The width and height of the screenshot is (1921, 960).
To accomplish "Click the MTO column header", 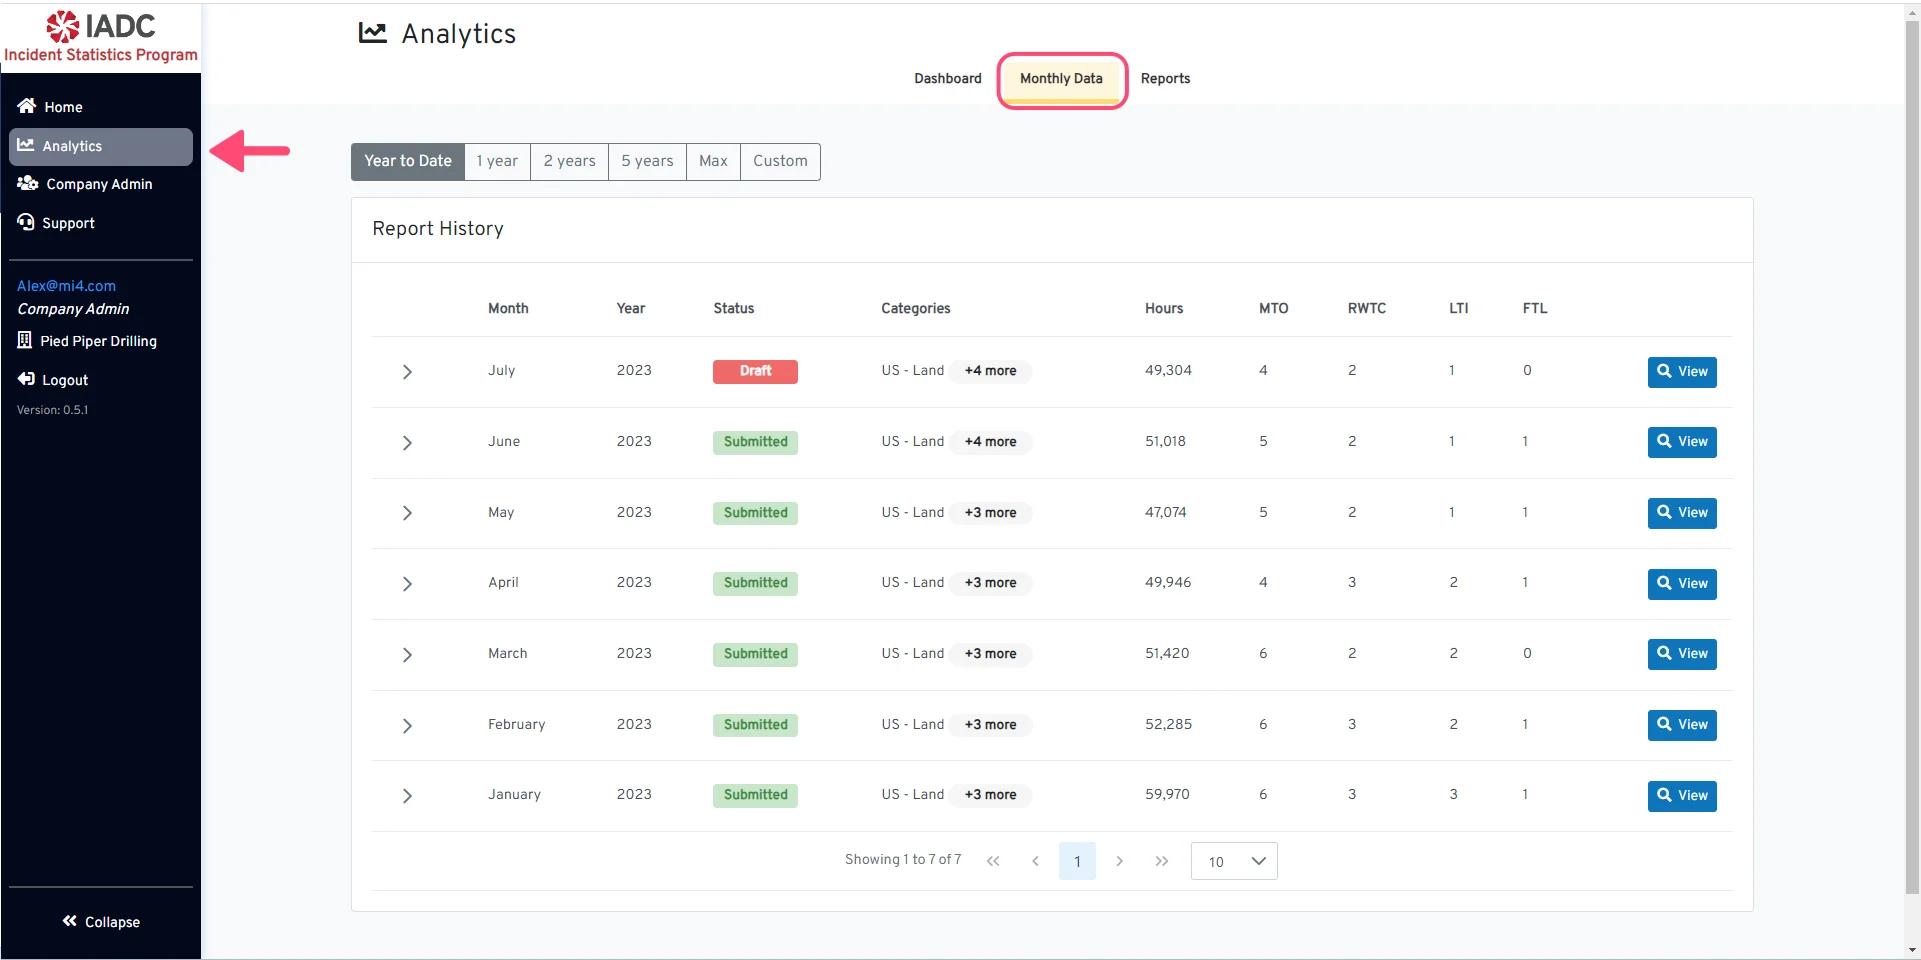I will click(x=1274, y=309).
